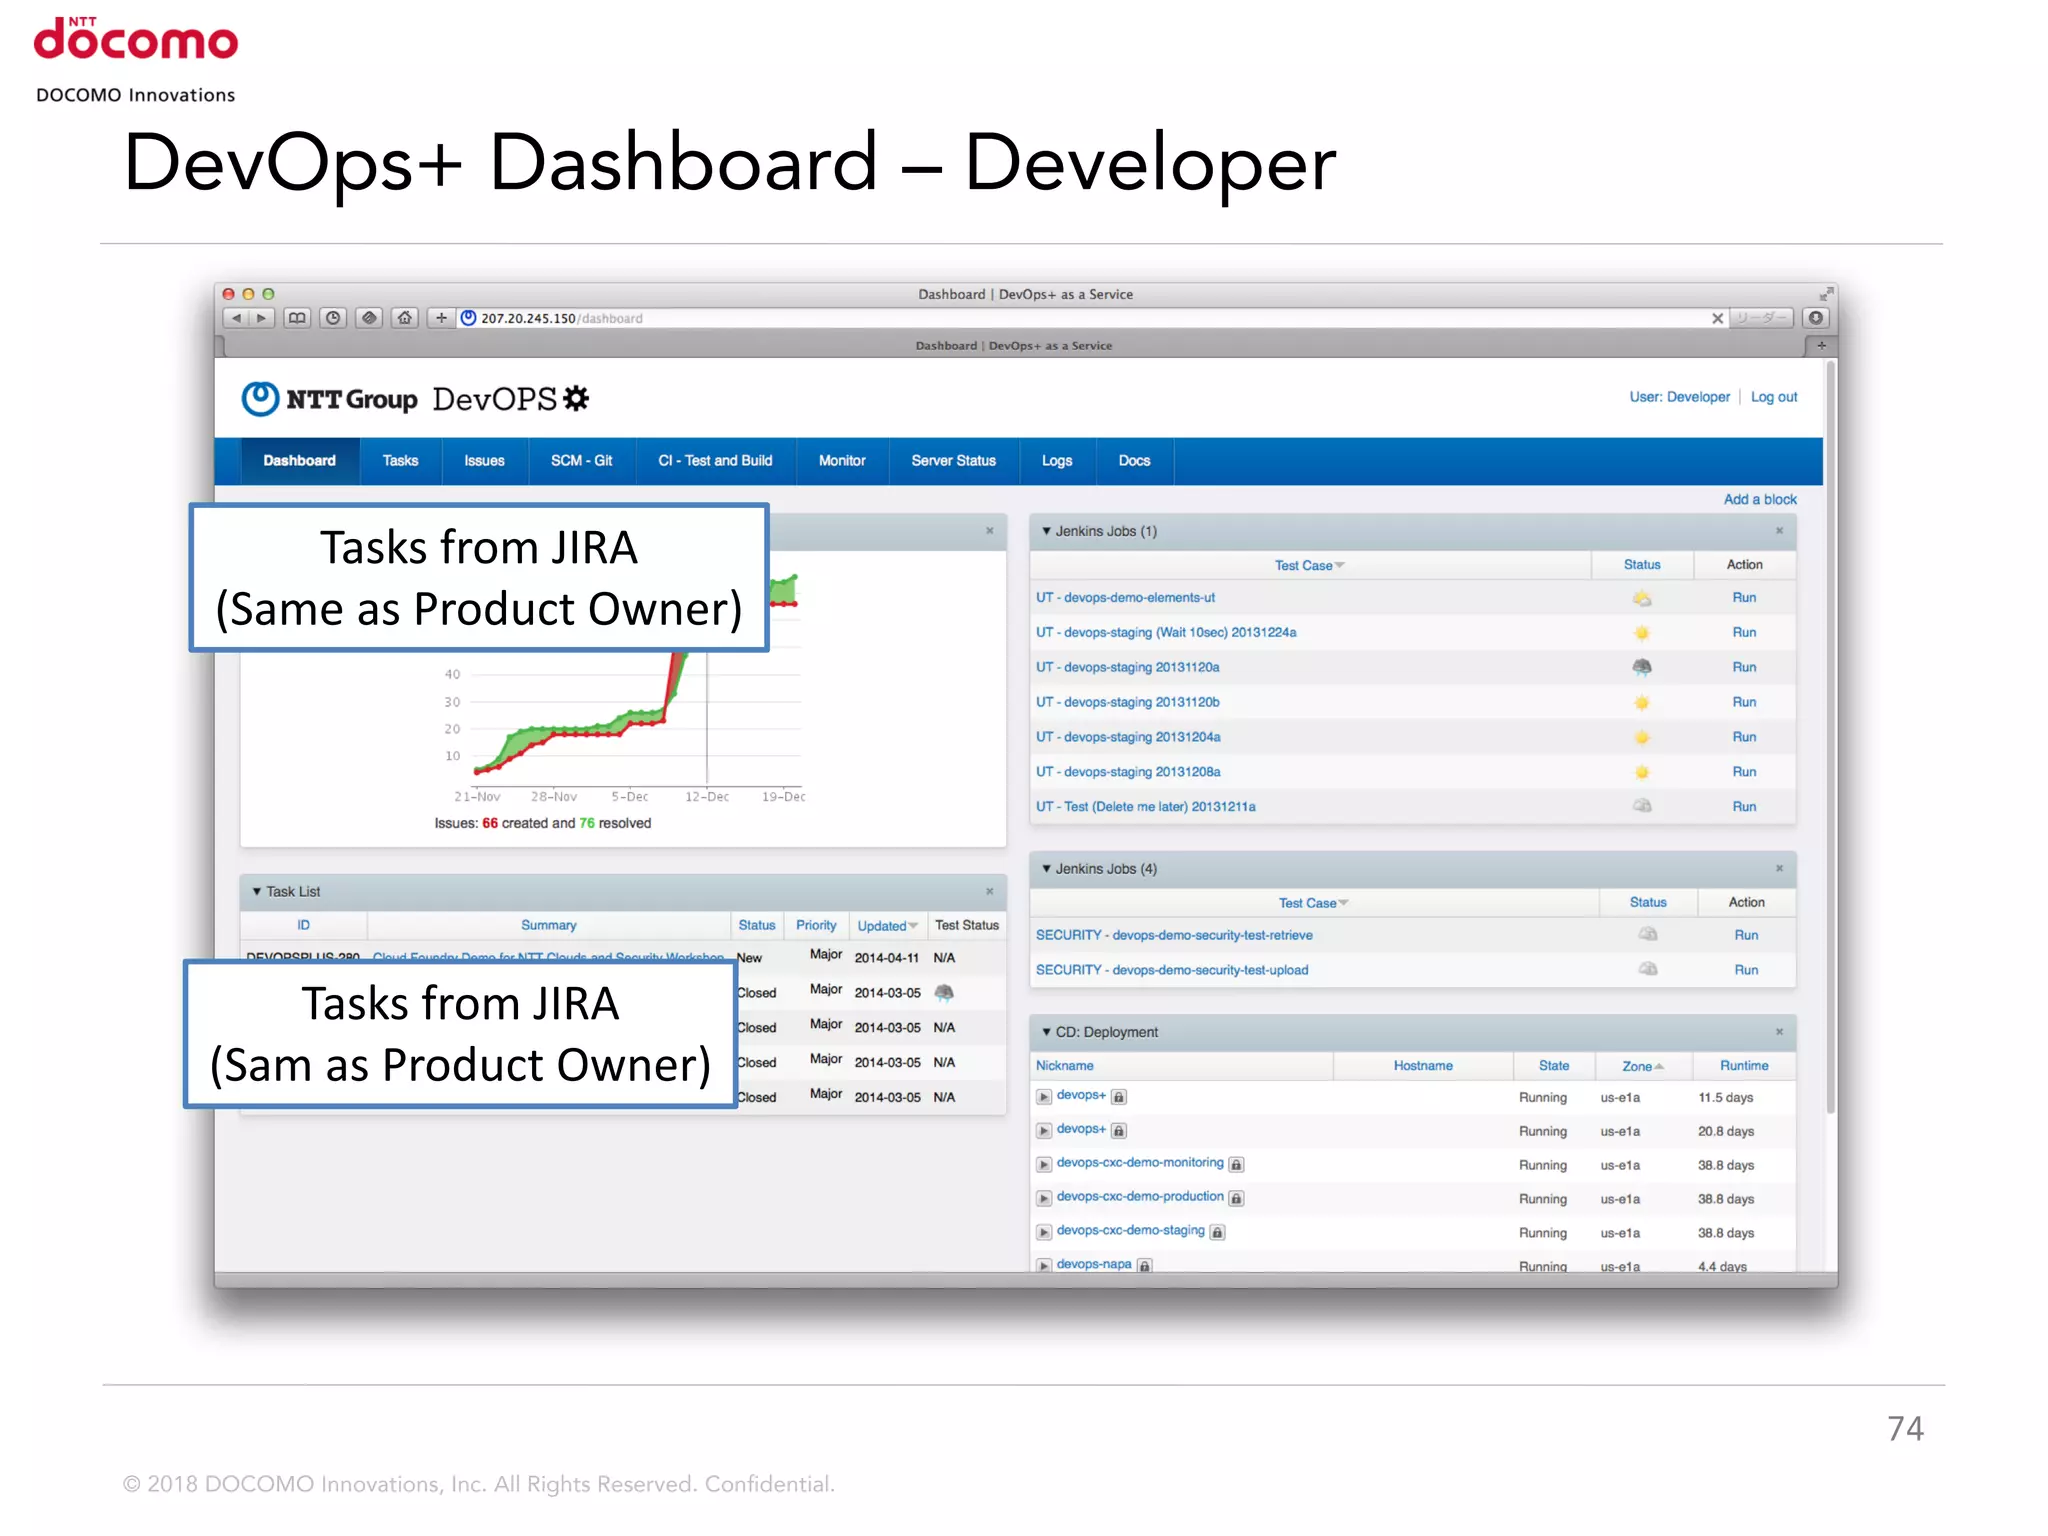
Task: Open the UT - devops-staging 20131208a test case
Action: [1128, 772]
